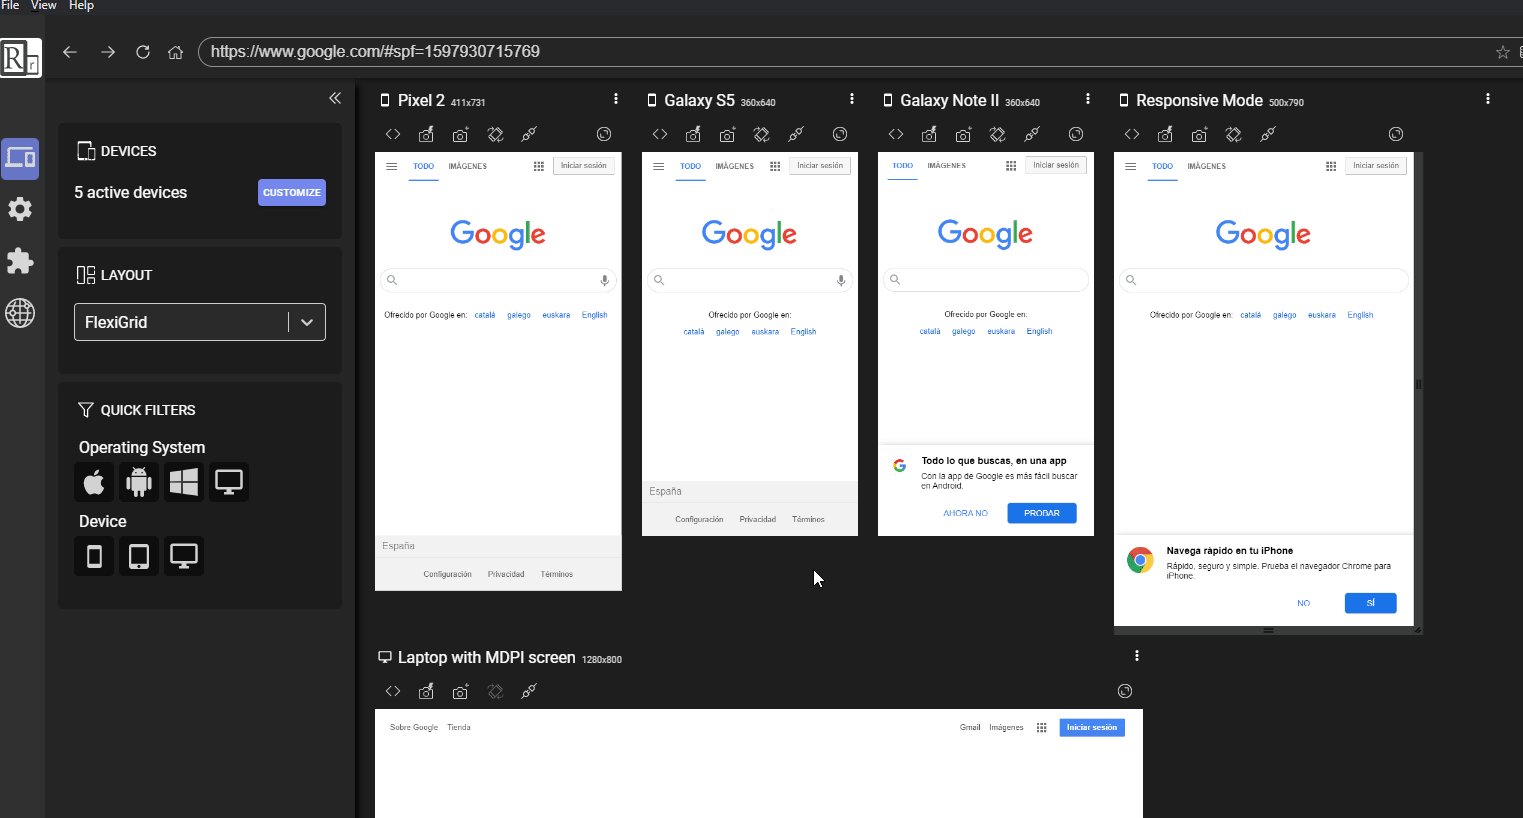
Task: Take quick screenshot of Galaxy S5
Action: (x=693, y=134)
